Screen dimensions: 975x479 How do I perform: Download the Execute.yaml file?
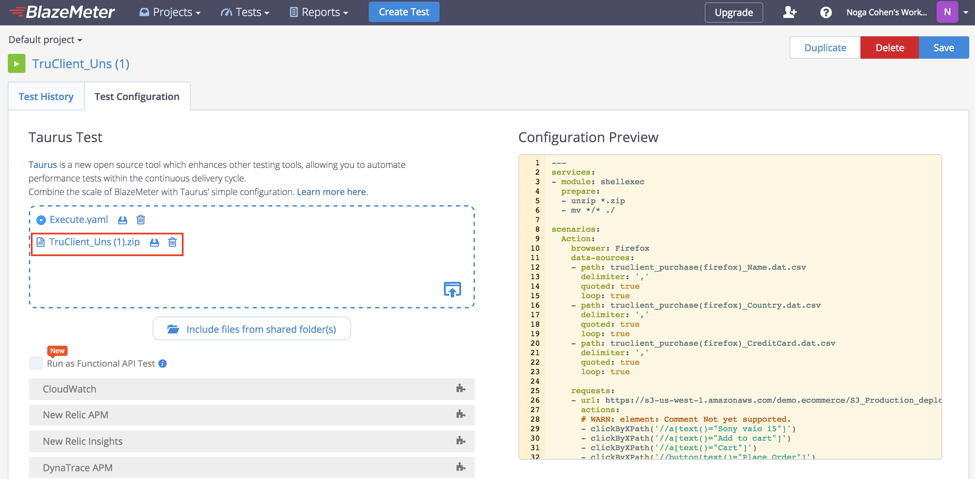122,220
